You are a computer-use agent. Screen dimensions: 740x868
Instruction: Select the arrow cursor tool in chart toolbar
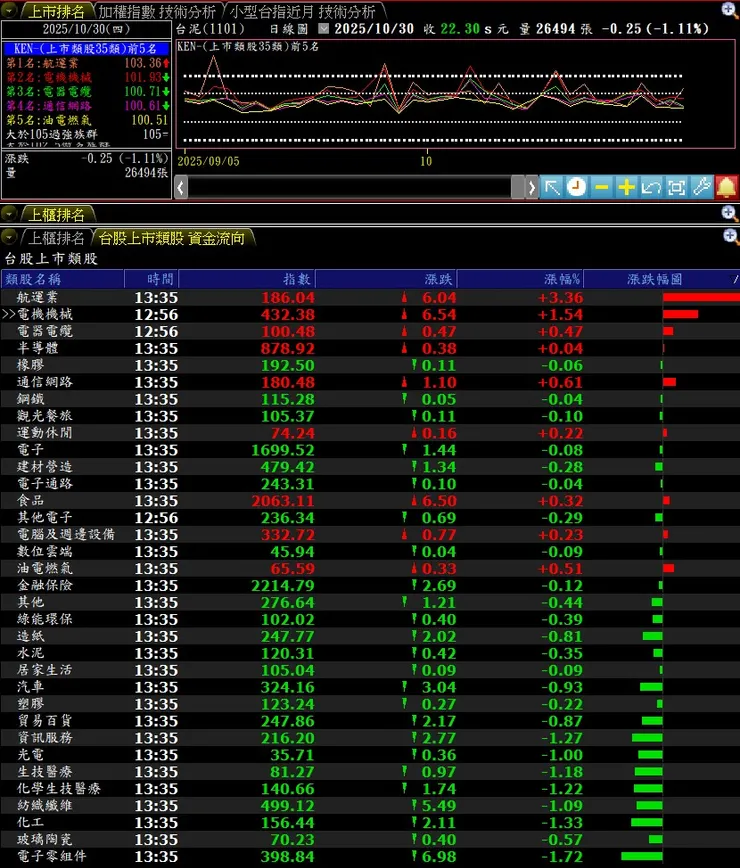(x=552, y=188)
